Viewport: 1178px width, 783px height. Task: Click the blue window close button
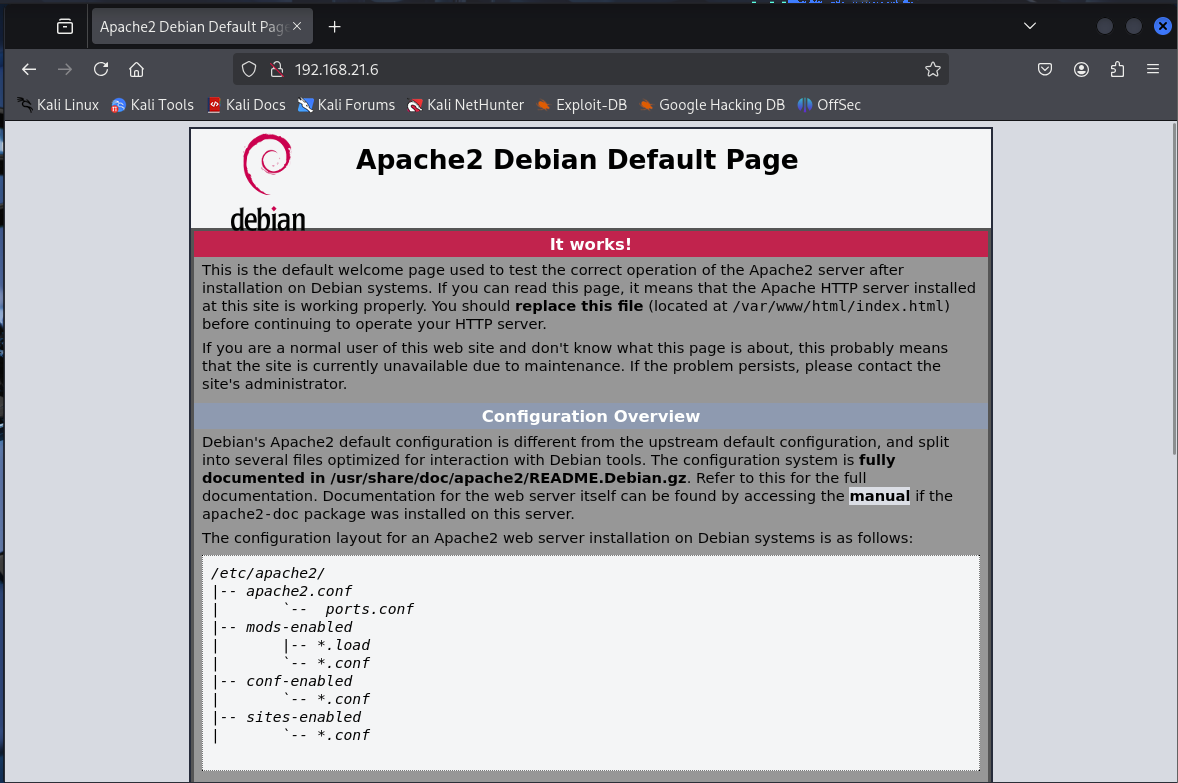click(1162, 26)
